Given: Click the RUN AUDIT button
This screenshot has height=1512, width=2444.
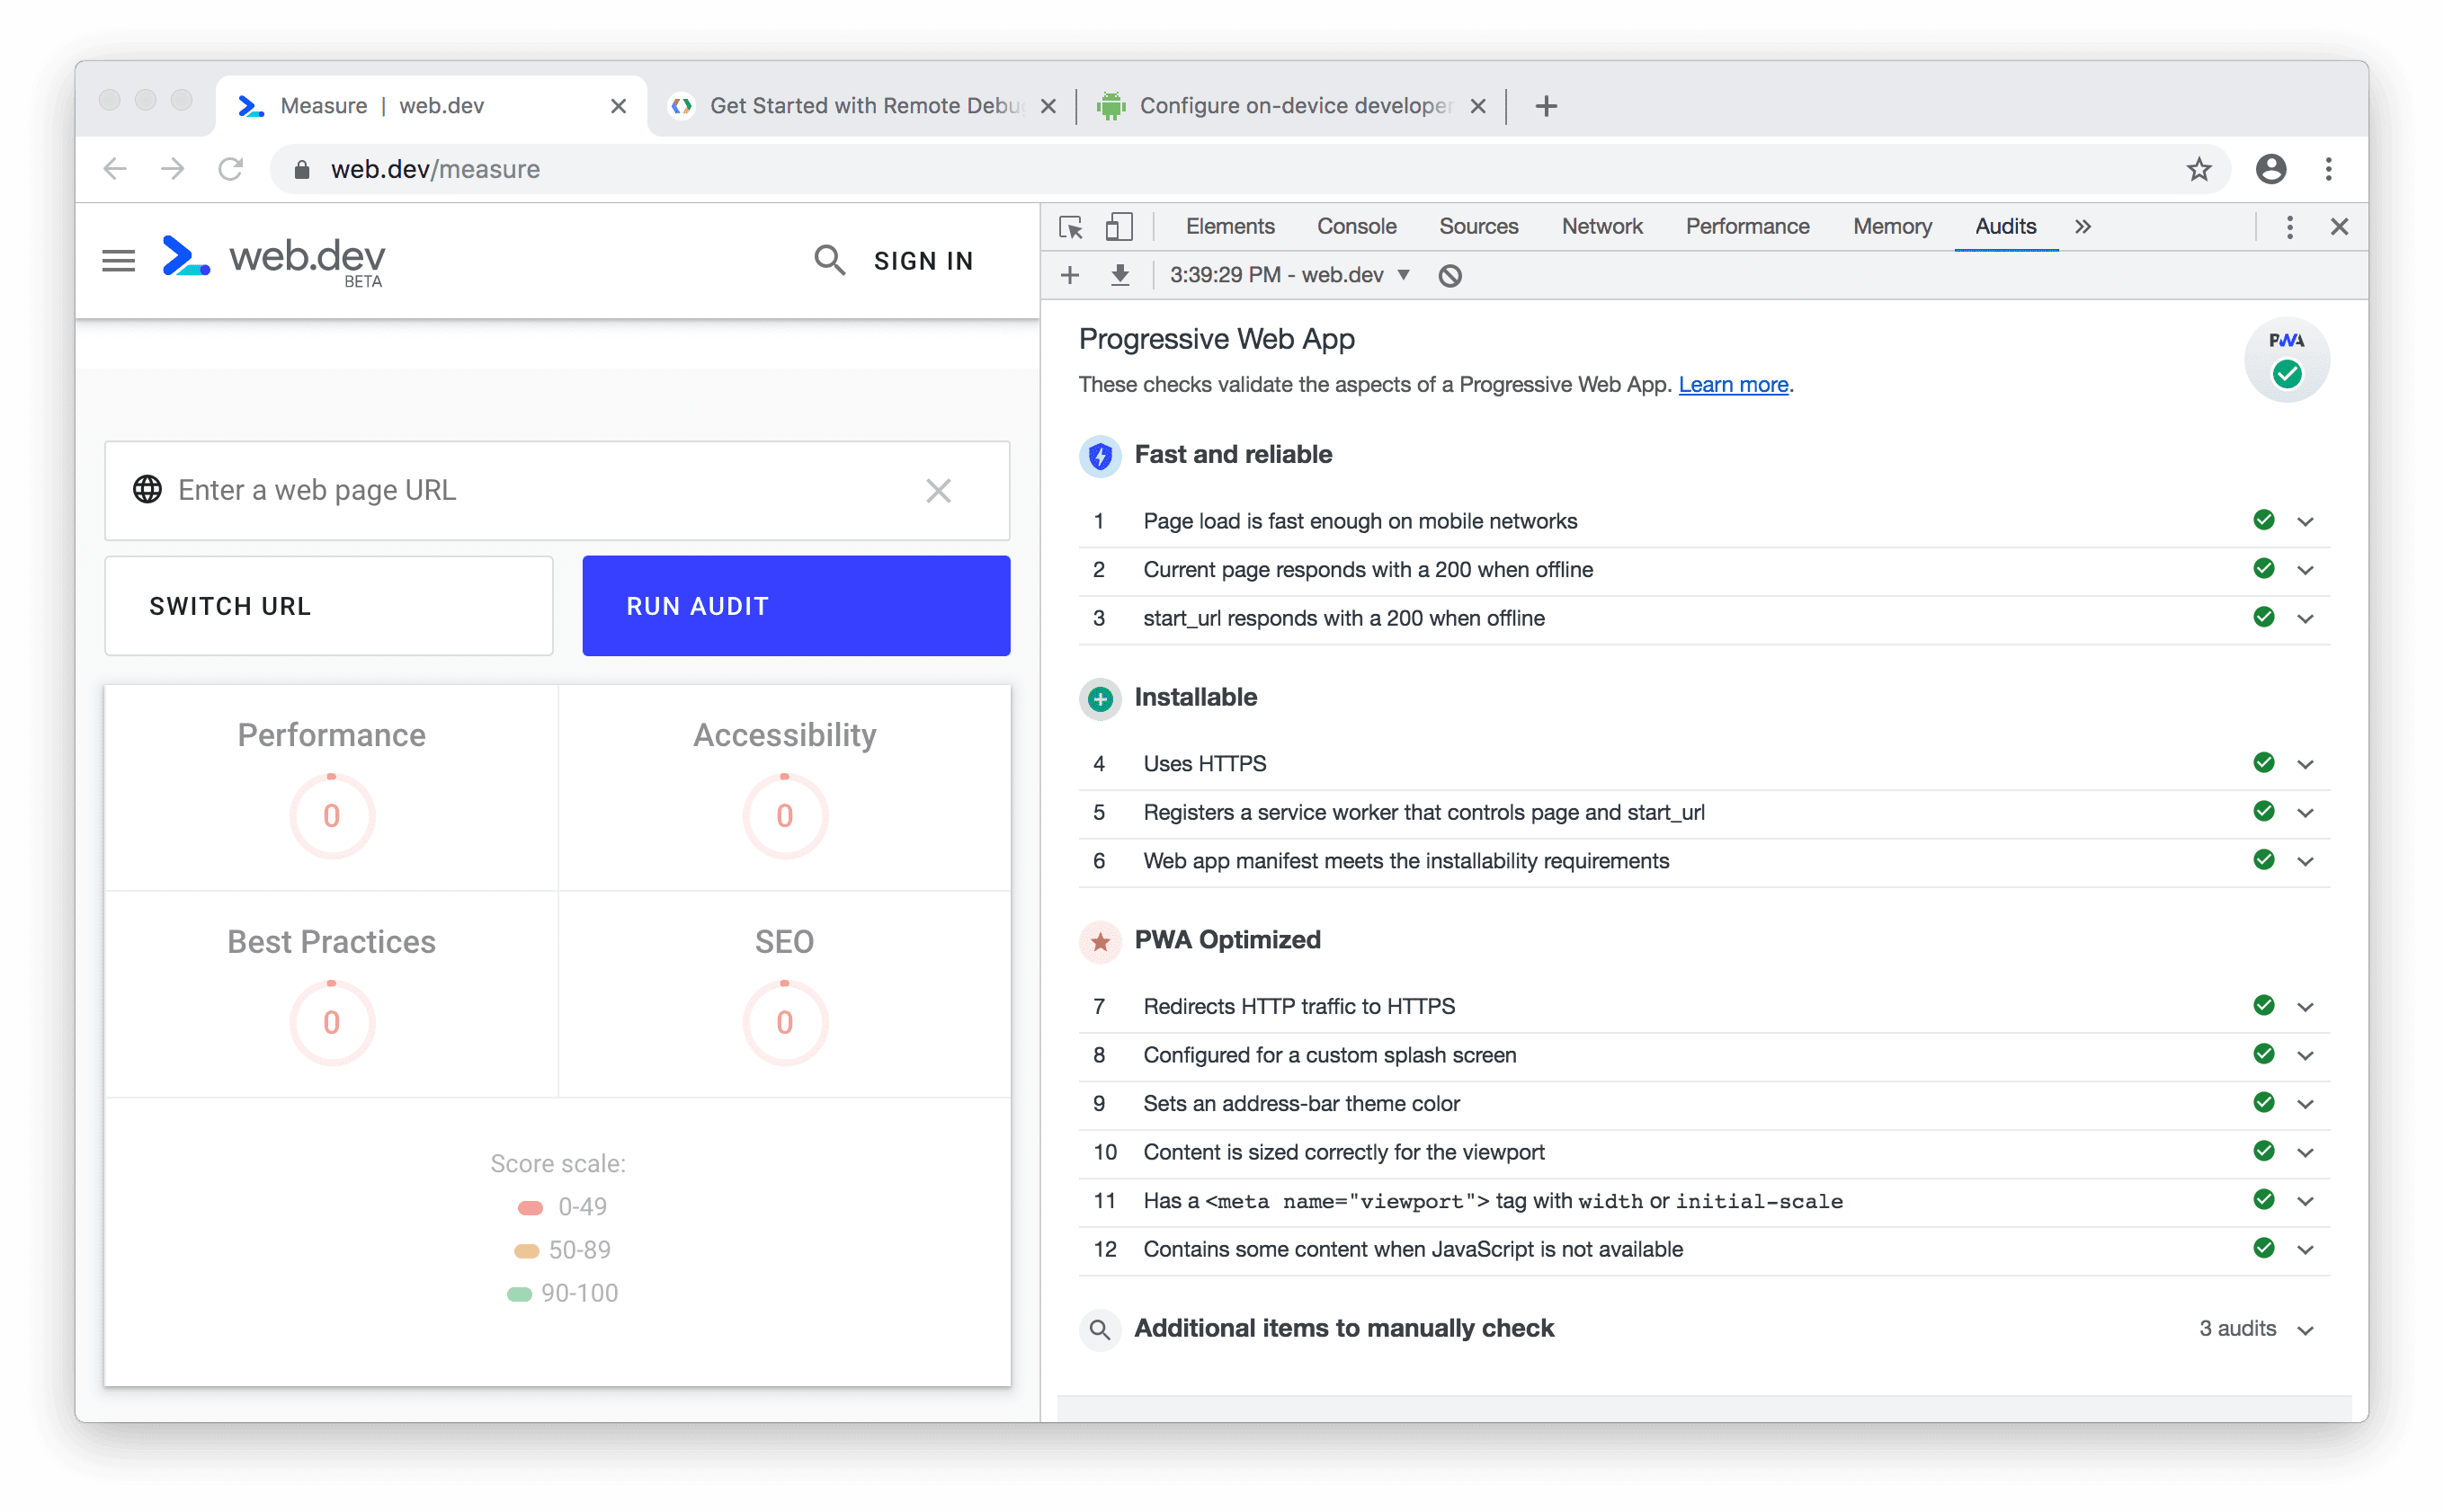Looking at the screenshot, I should 794,606.
